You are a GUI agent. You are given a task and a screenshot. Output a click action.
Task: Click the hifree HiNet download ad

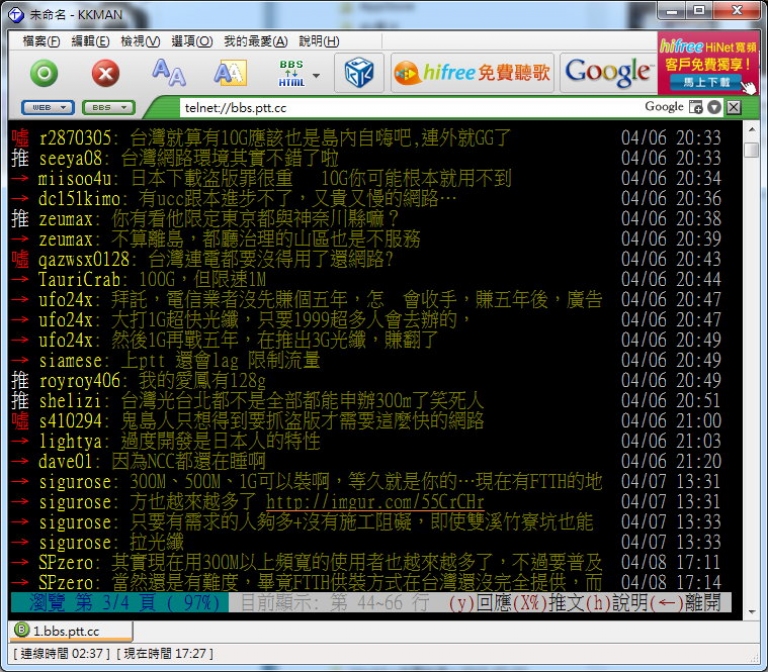(708, 64)
